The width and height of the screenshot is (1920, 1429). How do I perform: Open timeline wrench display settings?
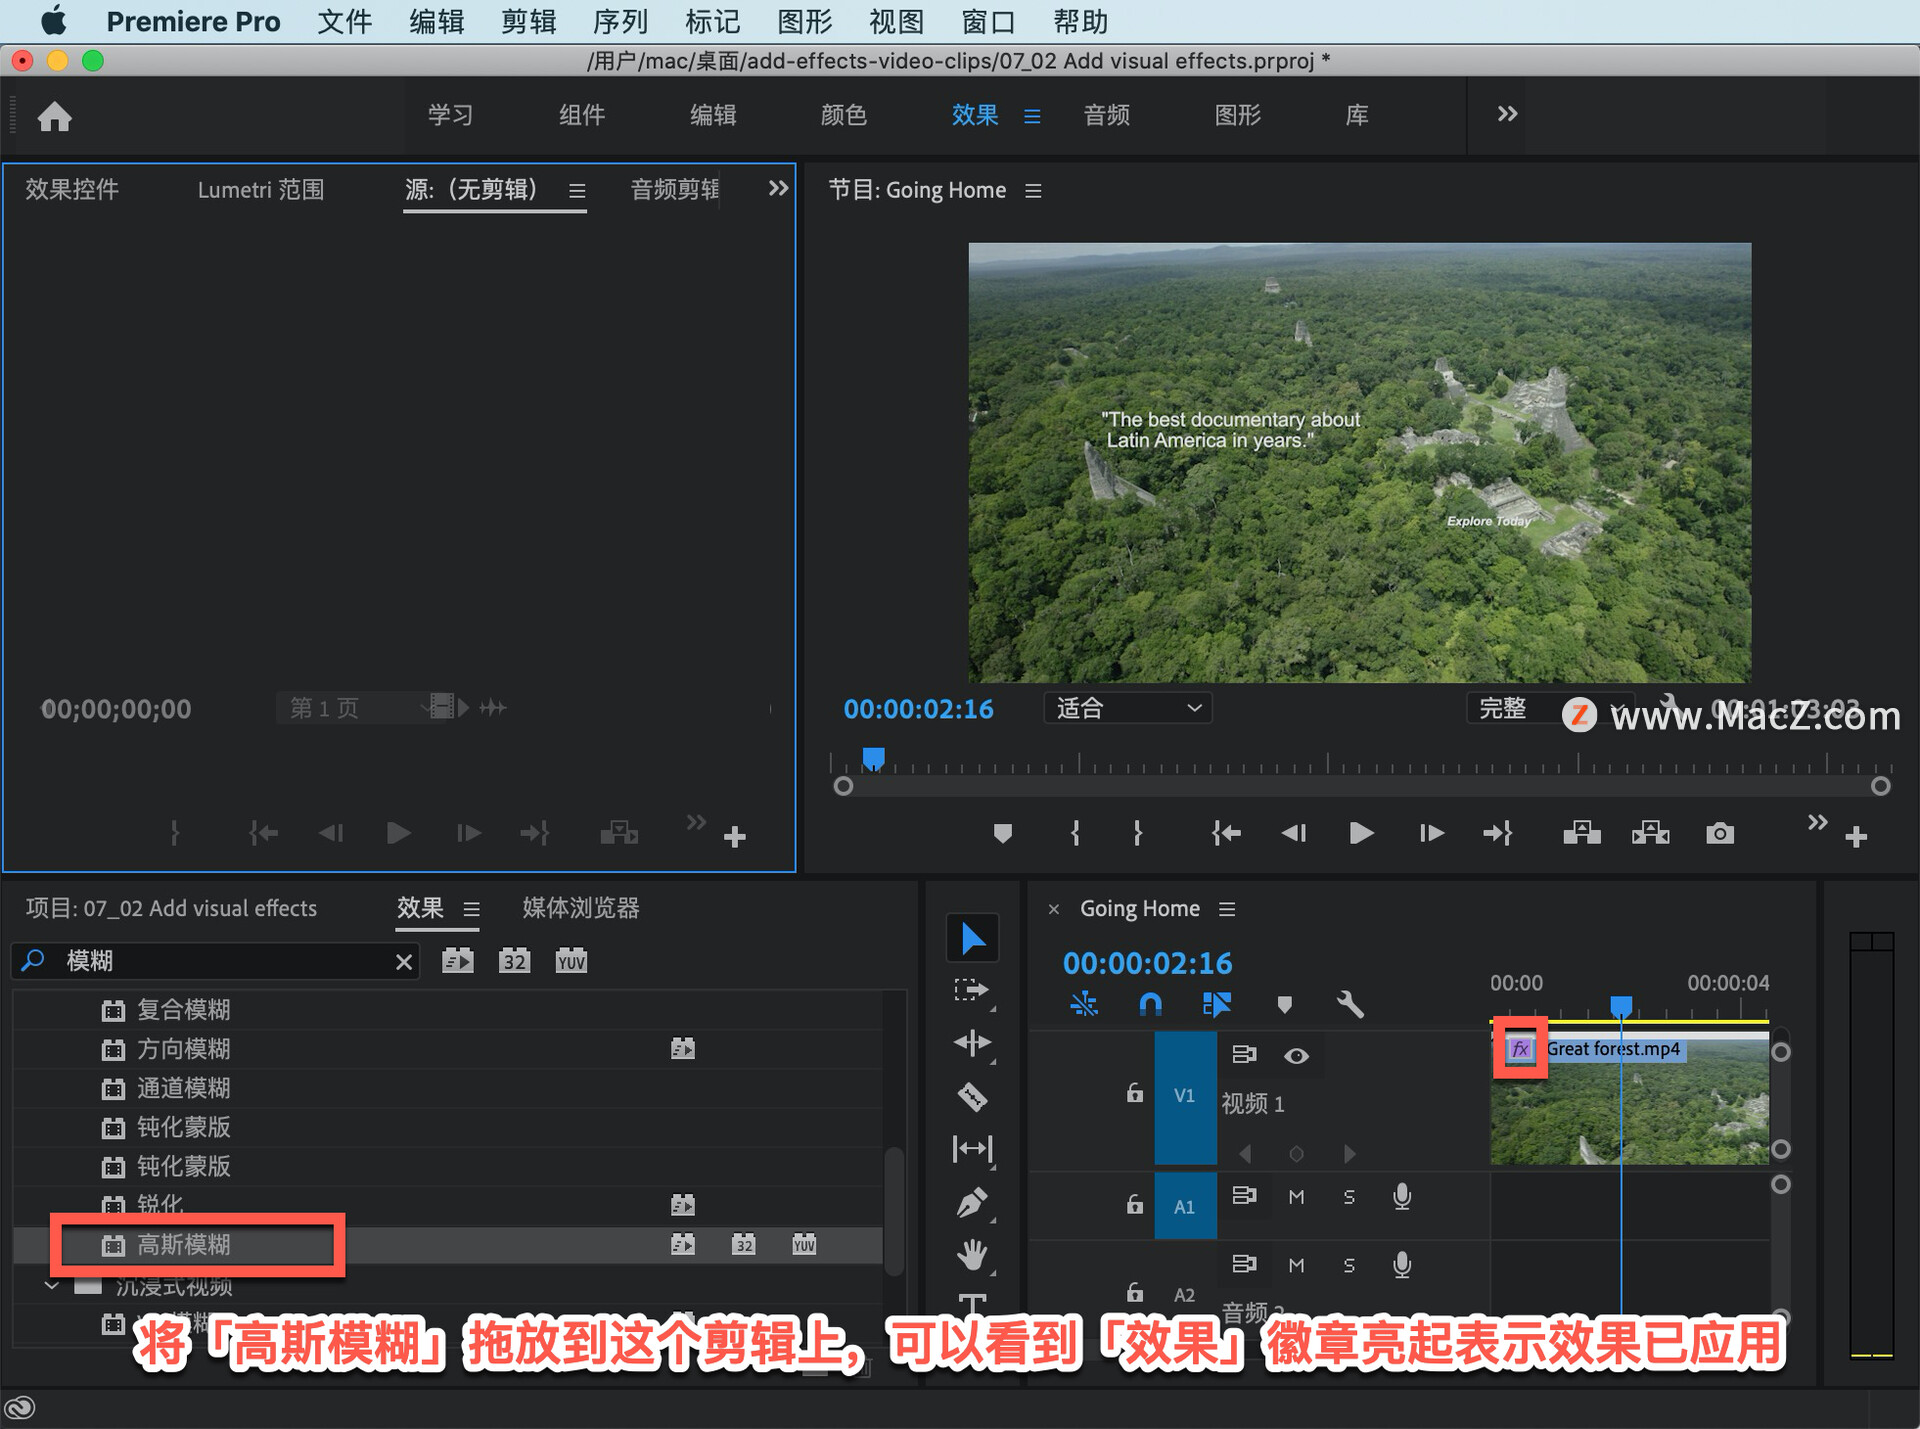pyautogui.click(x=1350, y=1004)
